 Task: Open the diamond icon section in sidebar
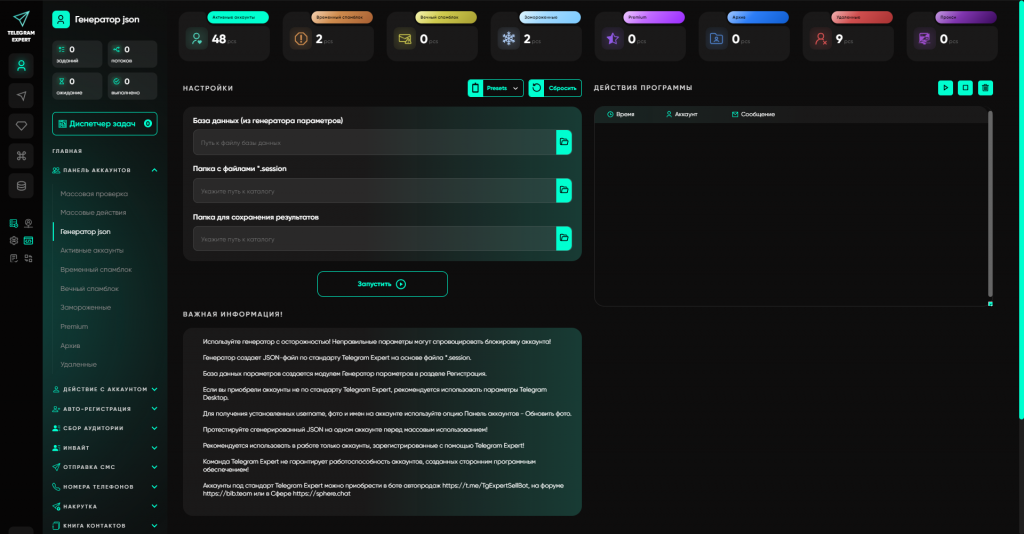[21, 125]
